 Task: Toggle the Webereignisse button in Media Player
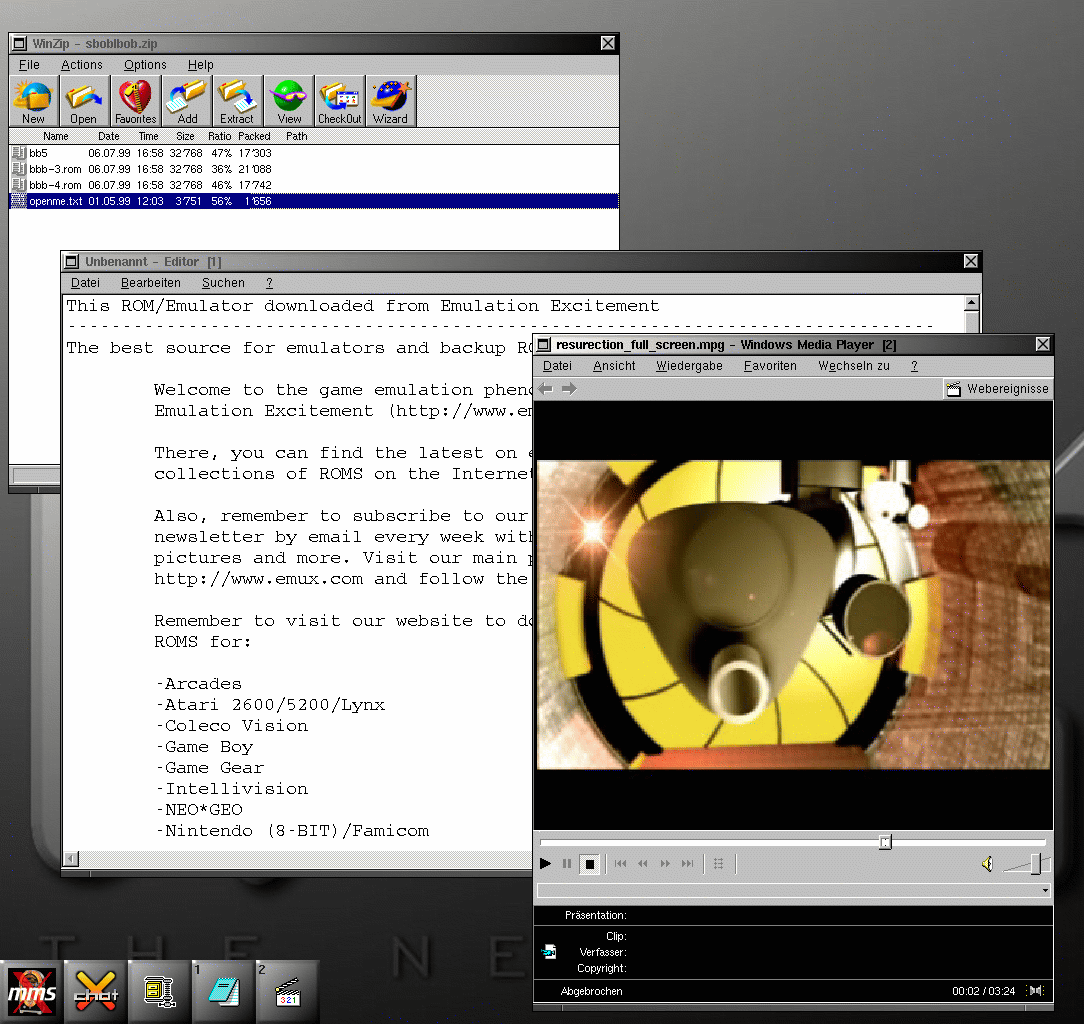point(998,389)
